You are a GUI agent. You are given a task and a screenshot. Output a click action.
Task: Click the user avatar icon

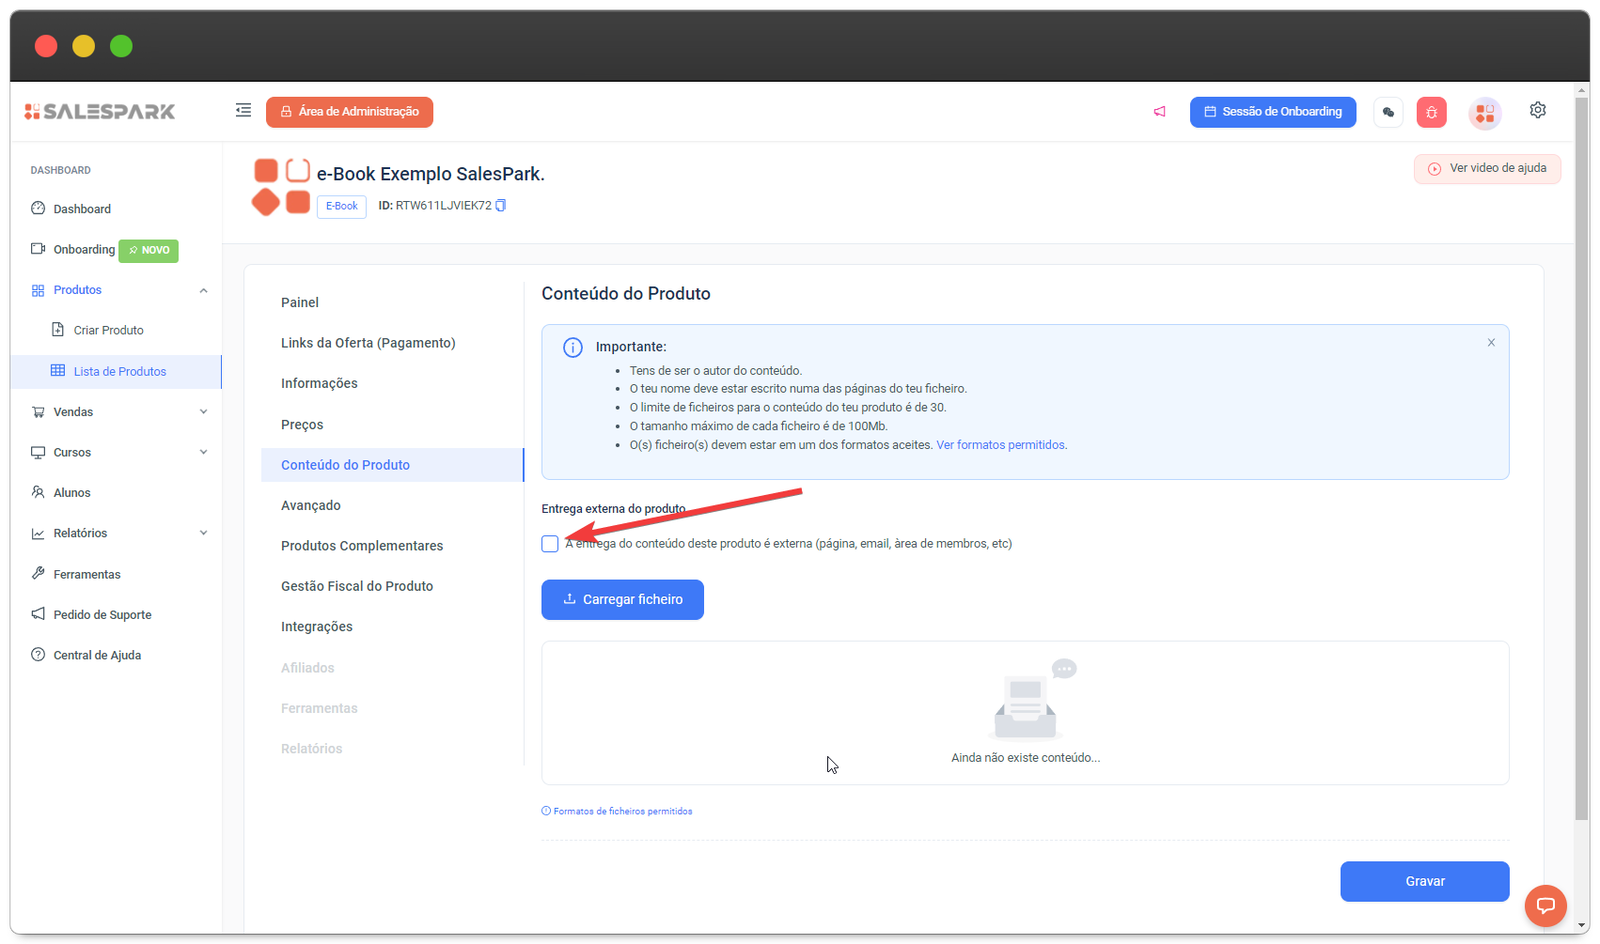click(1484, 113)
